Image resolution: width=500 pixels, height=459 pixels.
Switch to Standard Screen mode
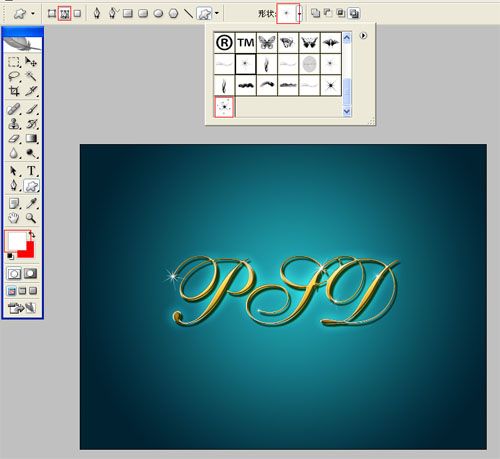point(12,291)
